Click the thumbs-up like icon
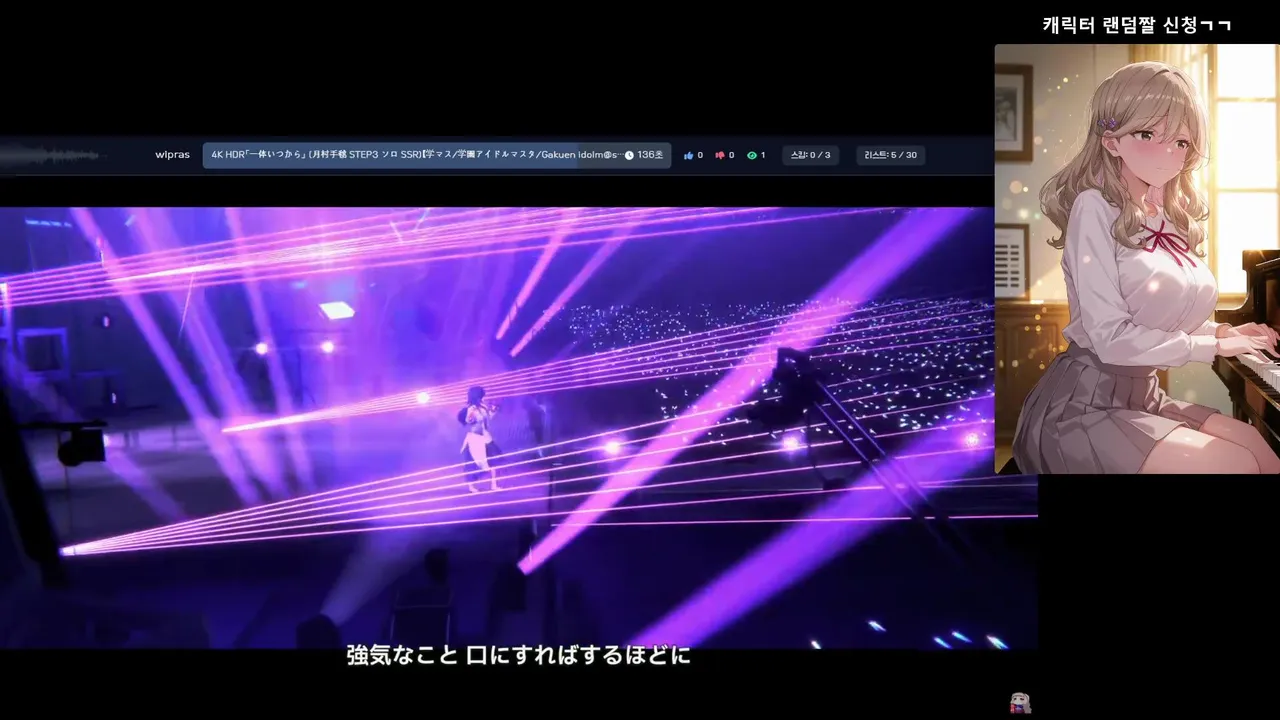 688,155
